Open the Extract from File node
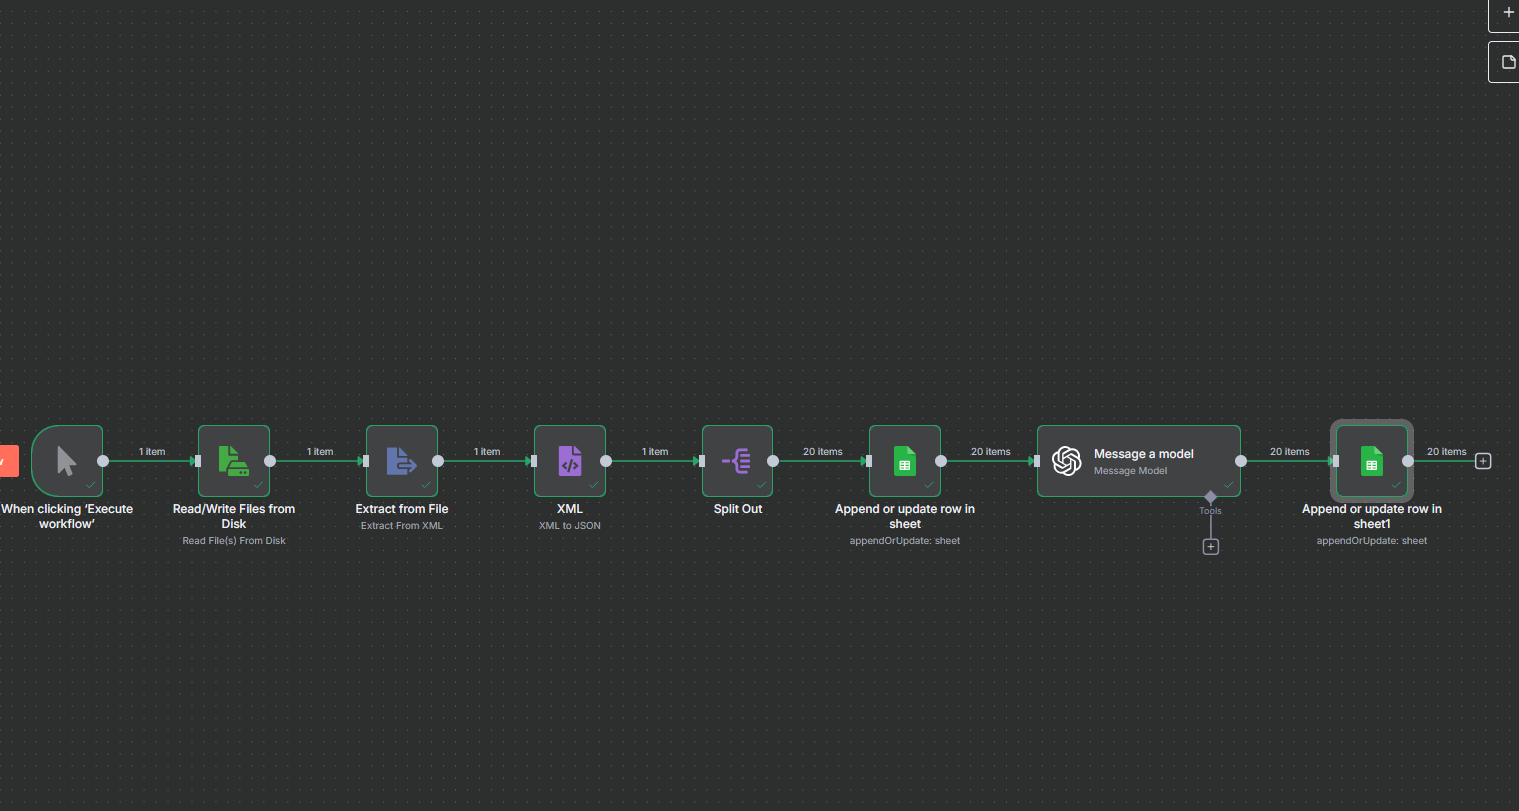Image resolution: width=1519 pixels, height=811 pixels. [402, 461]
